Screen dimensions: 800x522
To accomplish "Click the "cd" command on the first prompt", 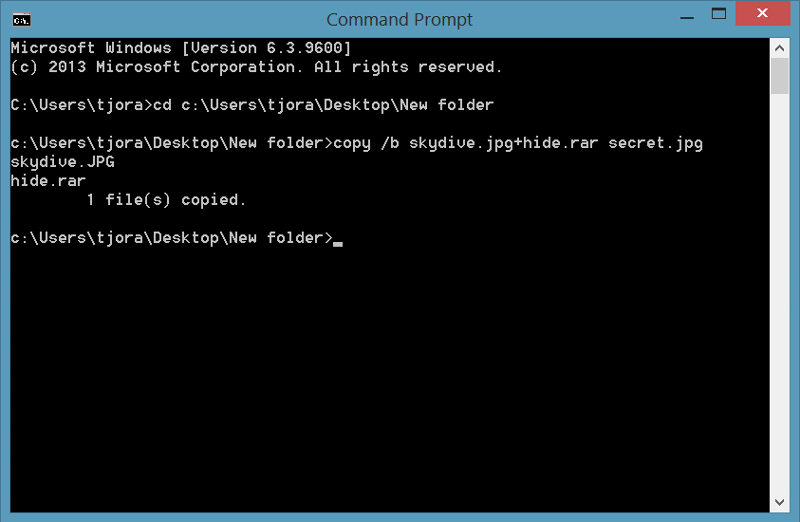I will [163, 105].
